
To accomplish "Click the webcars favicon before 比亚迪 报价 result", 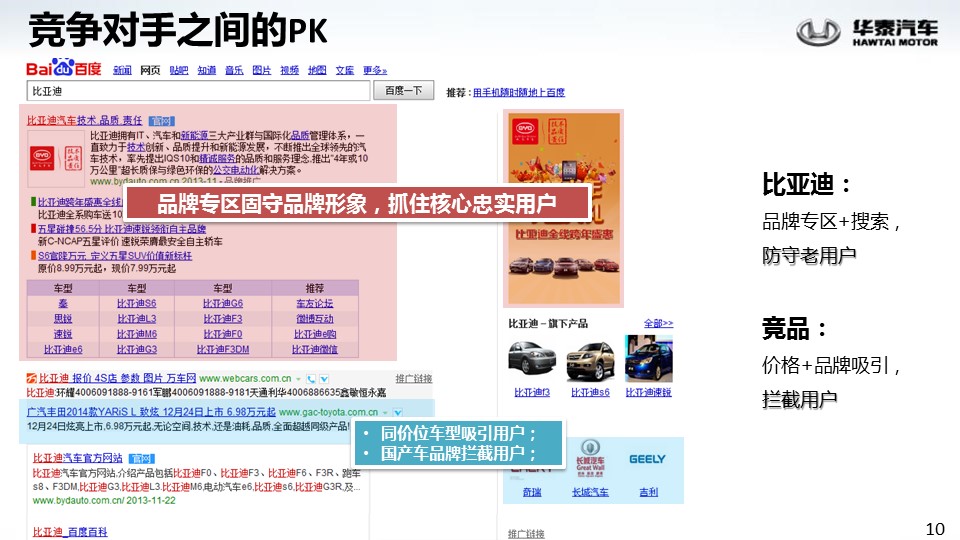I will tap(31, 379).
